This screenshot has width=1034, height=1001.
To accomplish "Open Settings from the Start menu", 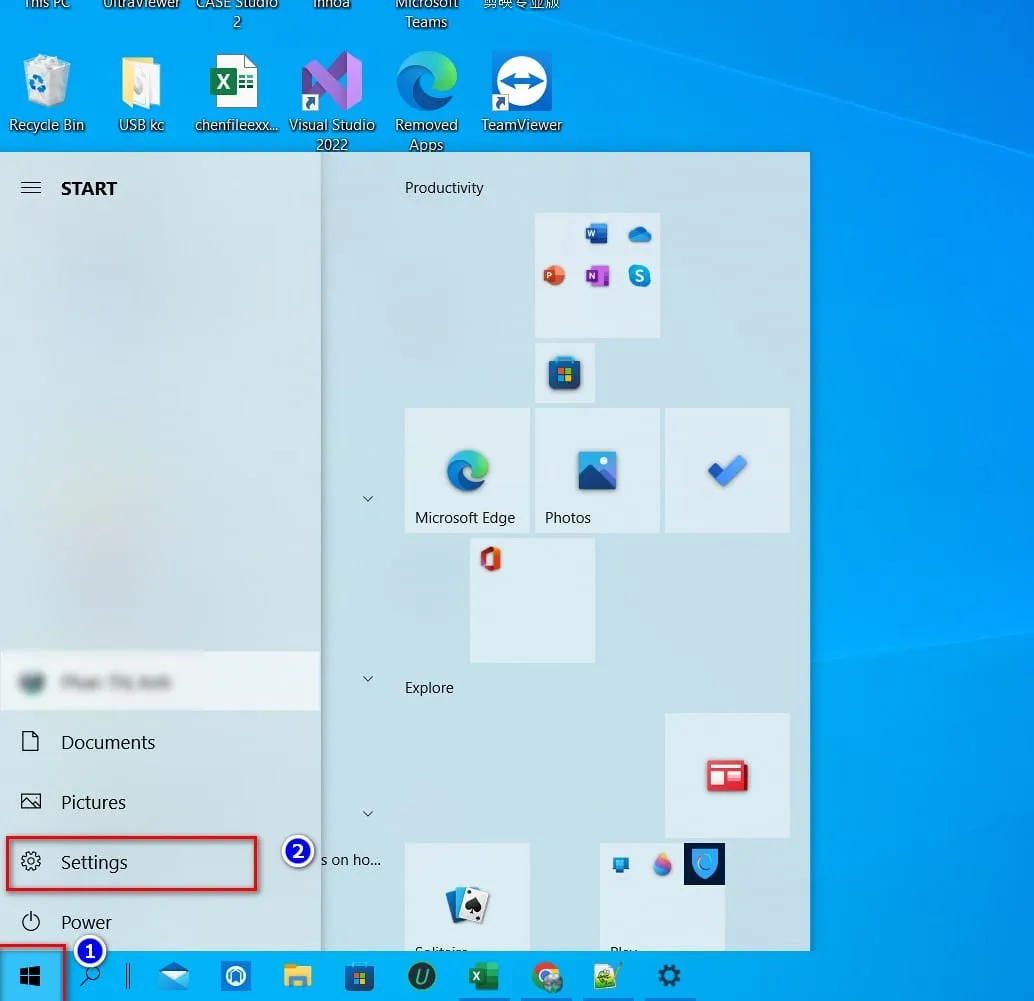I will tap(95, 862).
